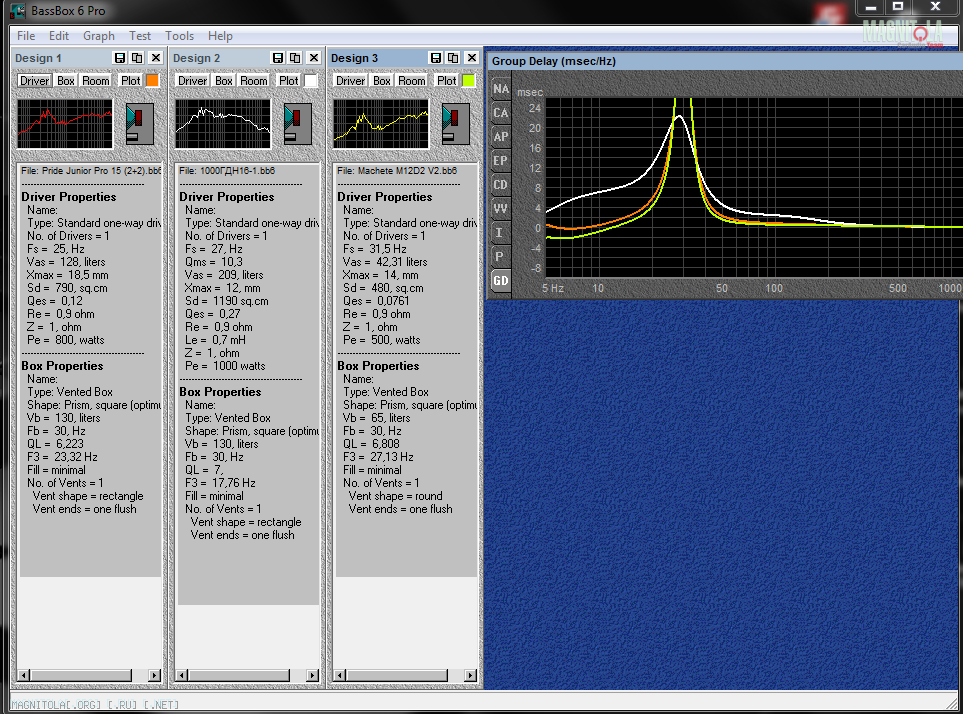Screen dimensions: 963x714
Task: Open the Room tab in Design 1
Action: pyautogui.click(x=96, y=81)
